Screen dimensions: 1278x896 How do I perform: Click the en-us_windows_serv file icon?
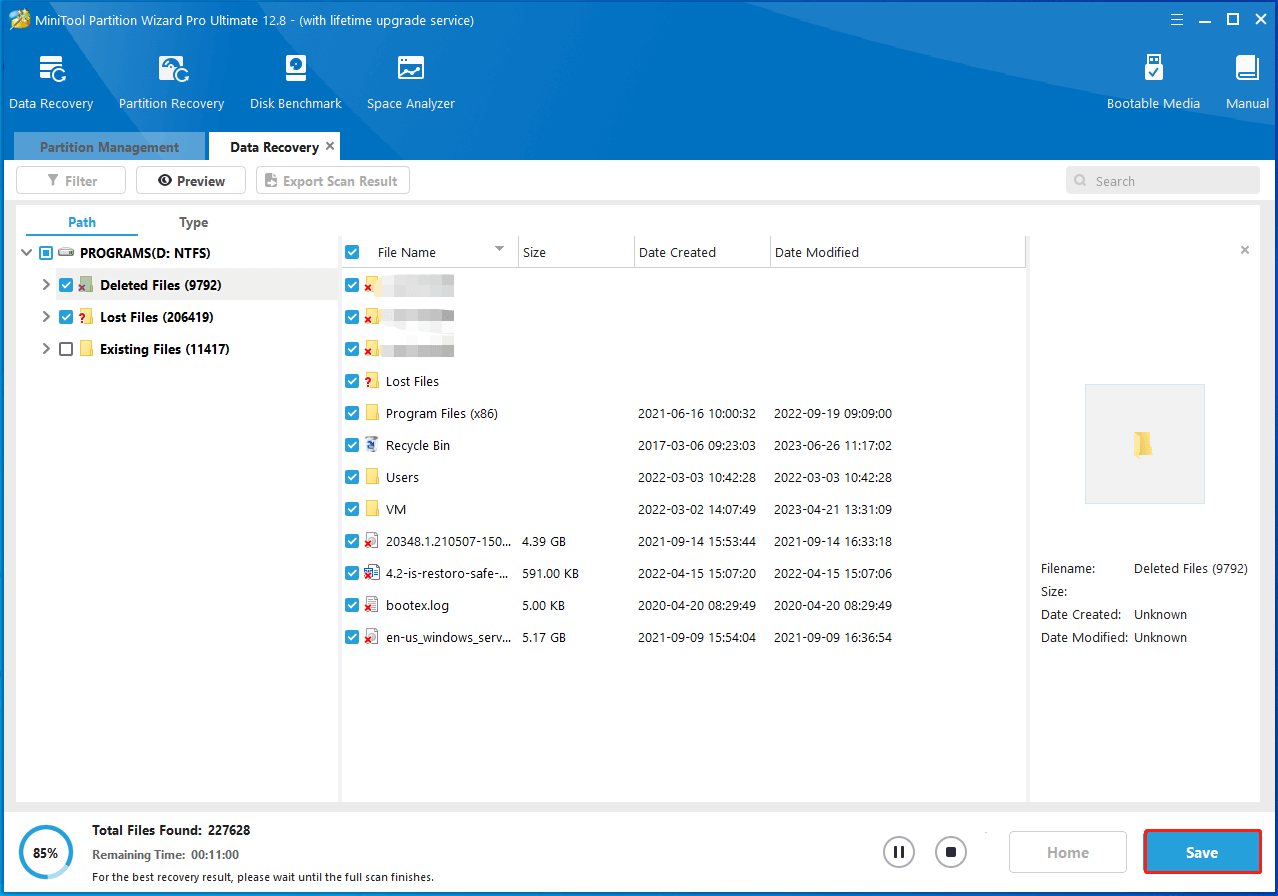coord(372,637)
